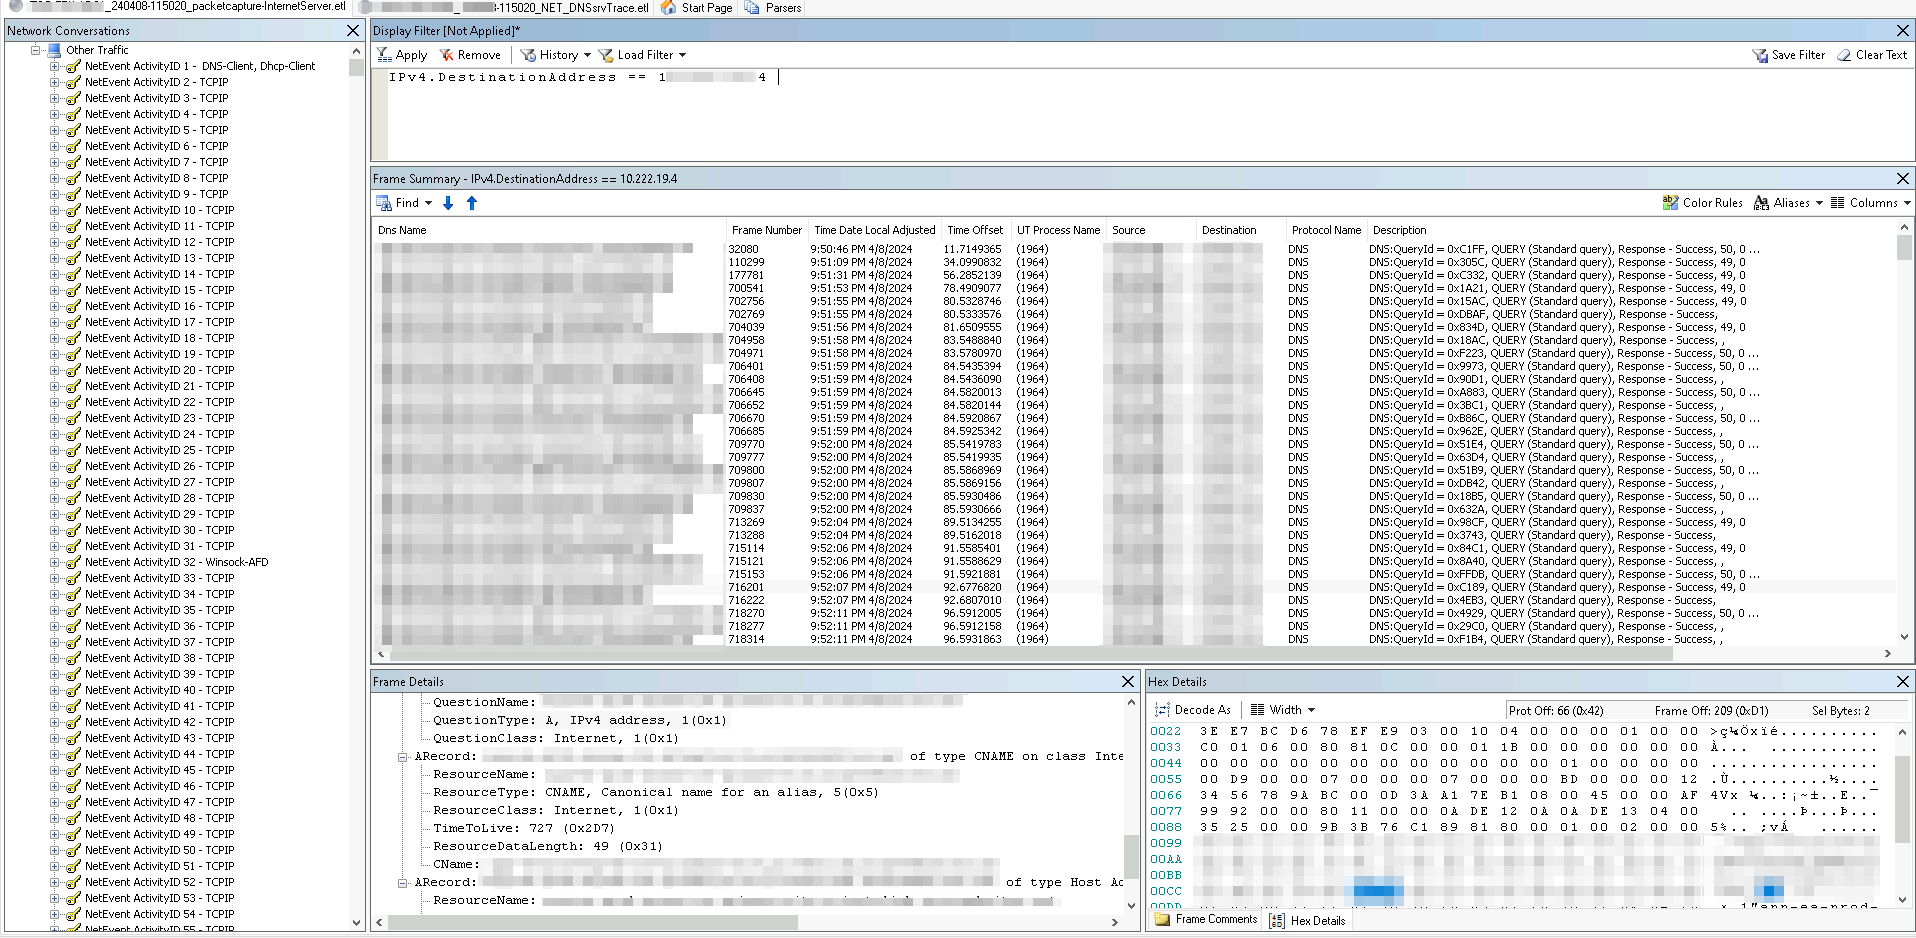Select NetEvent ActivityID 45 - TCPIP
This screenshot has width=1916, height=938.
(x=159, y=770)
